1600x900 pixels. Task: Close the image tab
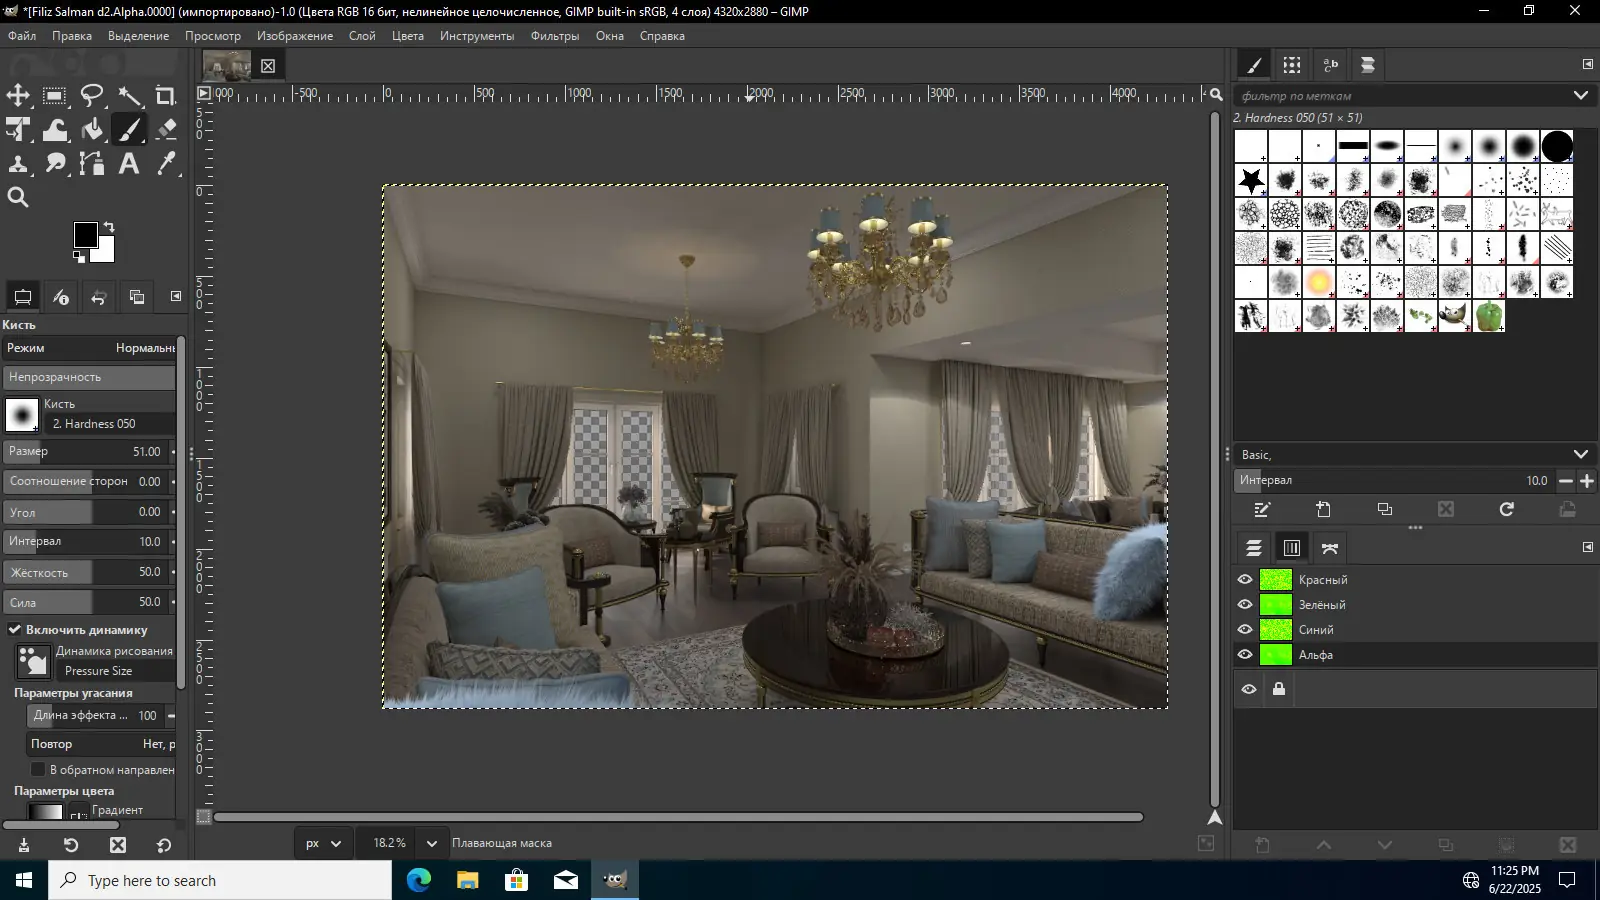(268, 66)
